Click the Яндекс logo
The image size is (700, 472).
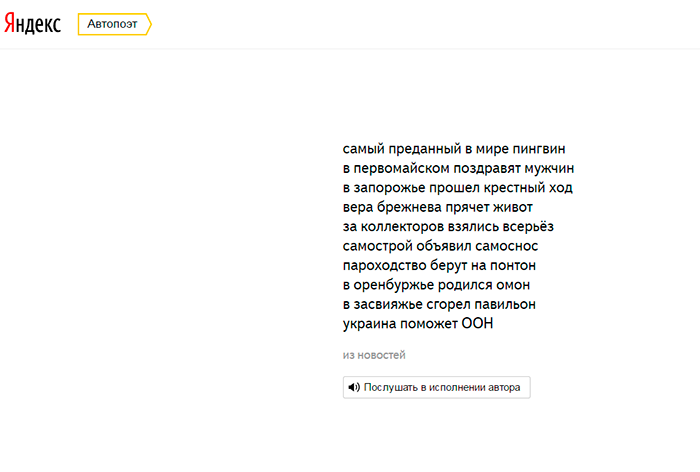click(x=33, y=24)
